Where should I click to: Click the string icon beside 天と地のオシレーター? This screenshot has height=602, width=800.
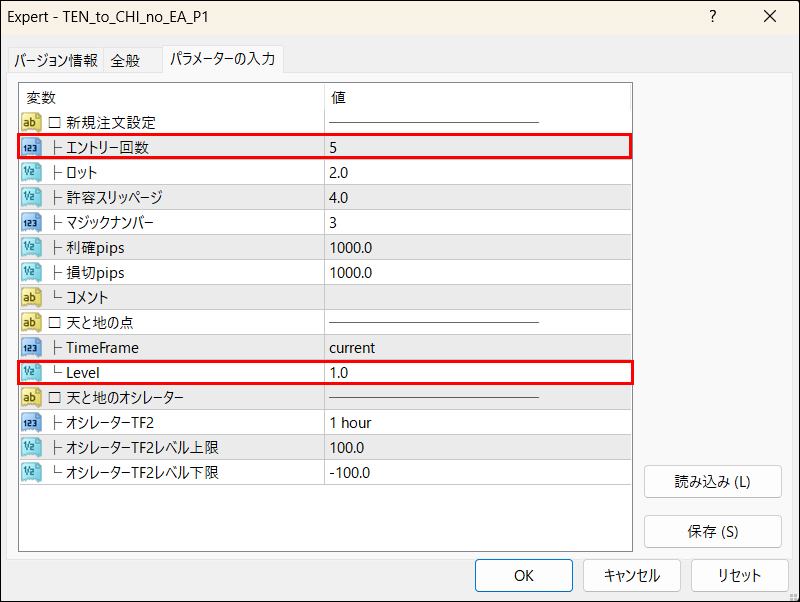pos(31,397)
